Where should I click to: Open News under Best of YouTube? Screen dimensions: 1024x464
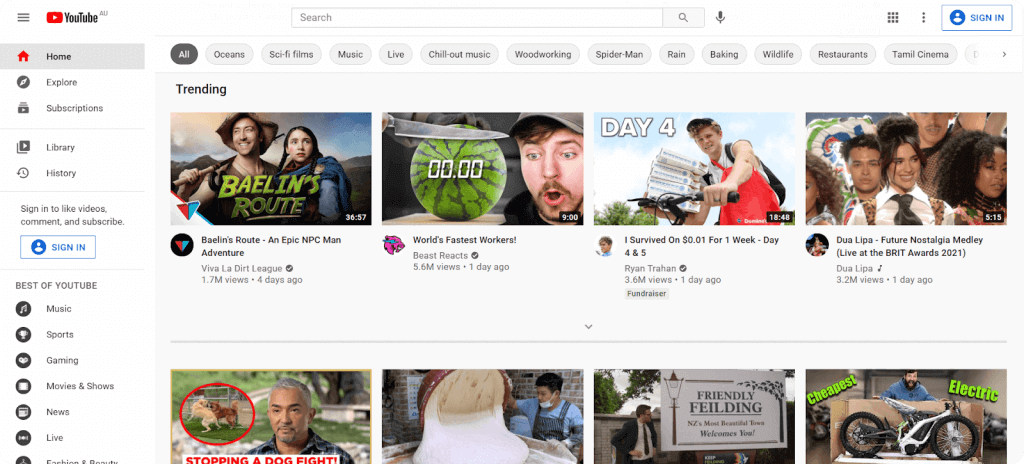pyautogui.click(x=72, y=412)
